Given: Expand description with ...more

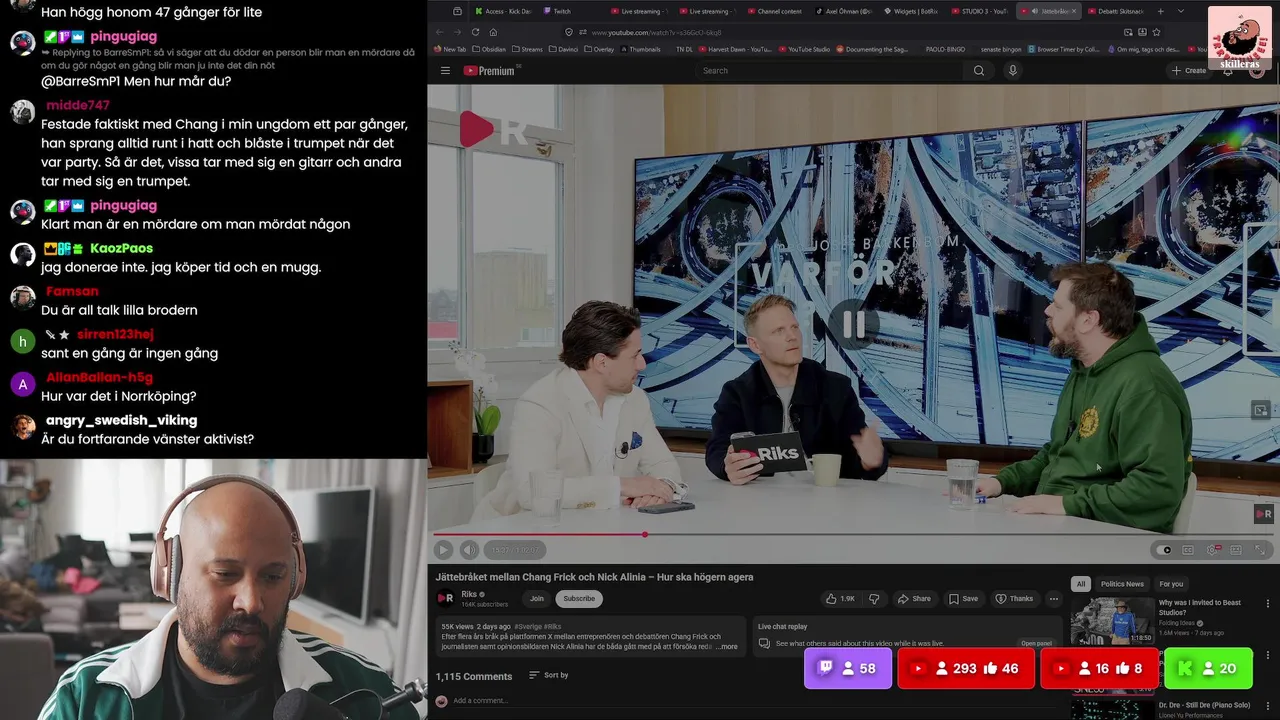Looking at the screenshot, I should tap(727, 647).
